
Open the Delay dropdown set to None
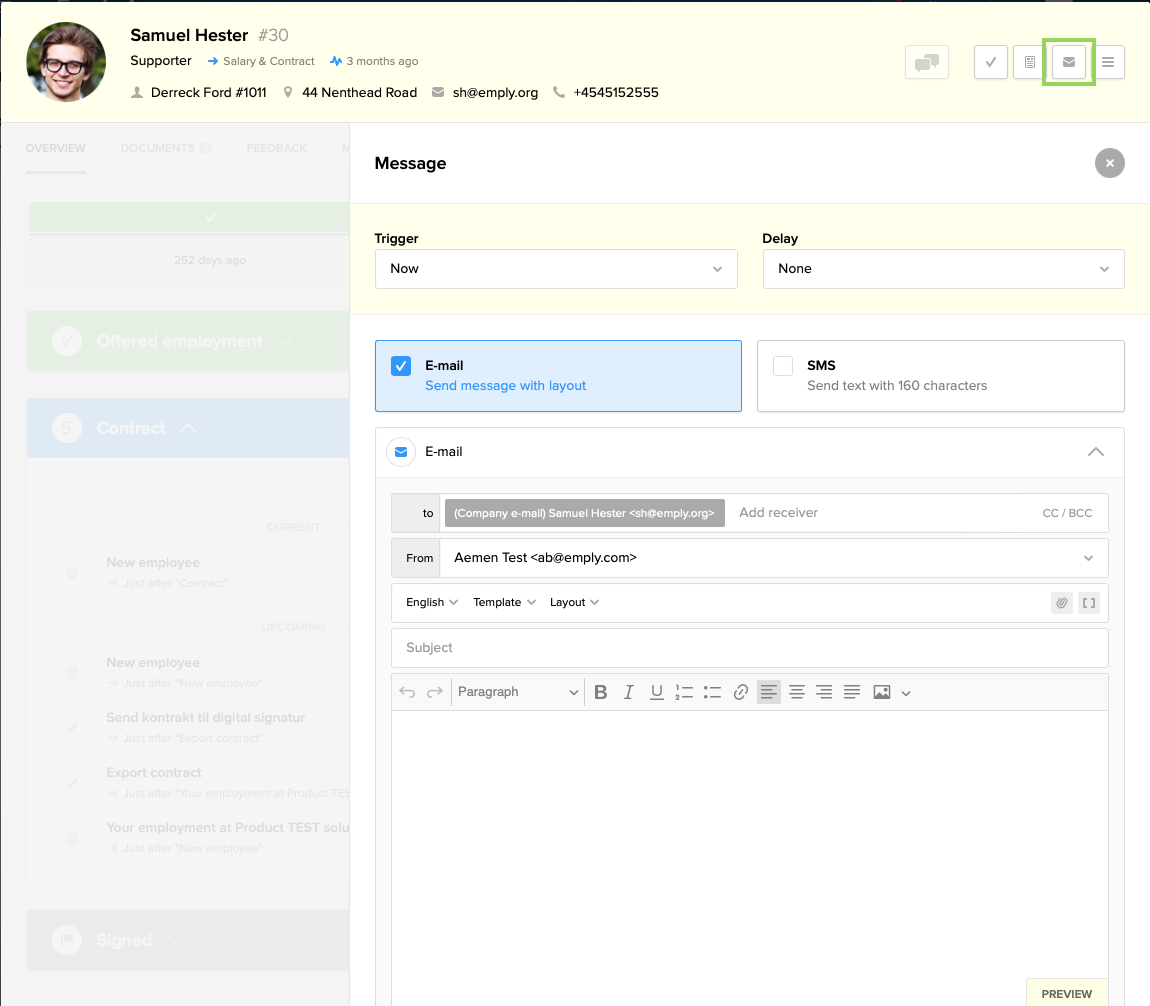(943, 269)
